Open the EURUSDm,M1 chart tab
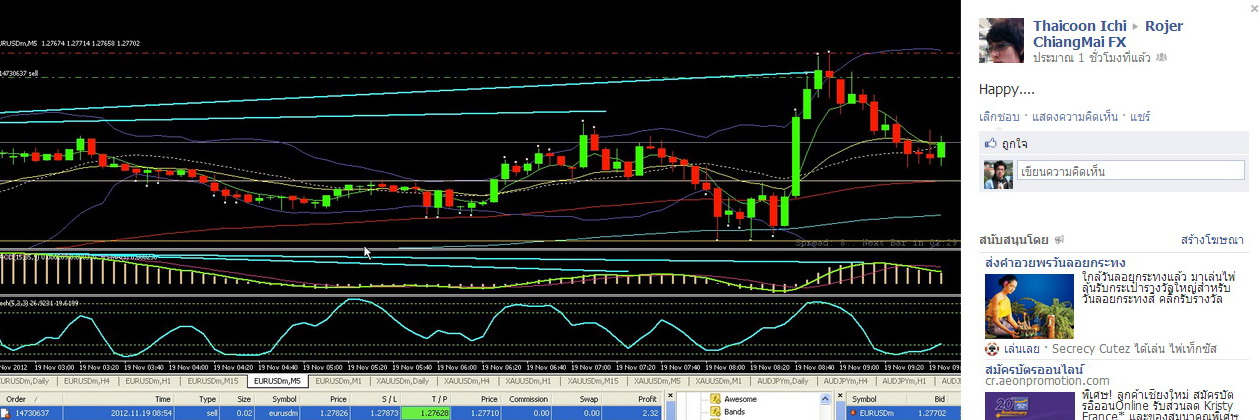The width and height of the screenshot is (1260, 420). pos(338,380)
